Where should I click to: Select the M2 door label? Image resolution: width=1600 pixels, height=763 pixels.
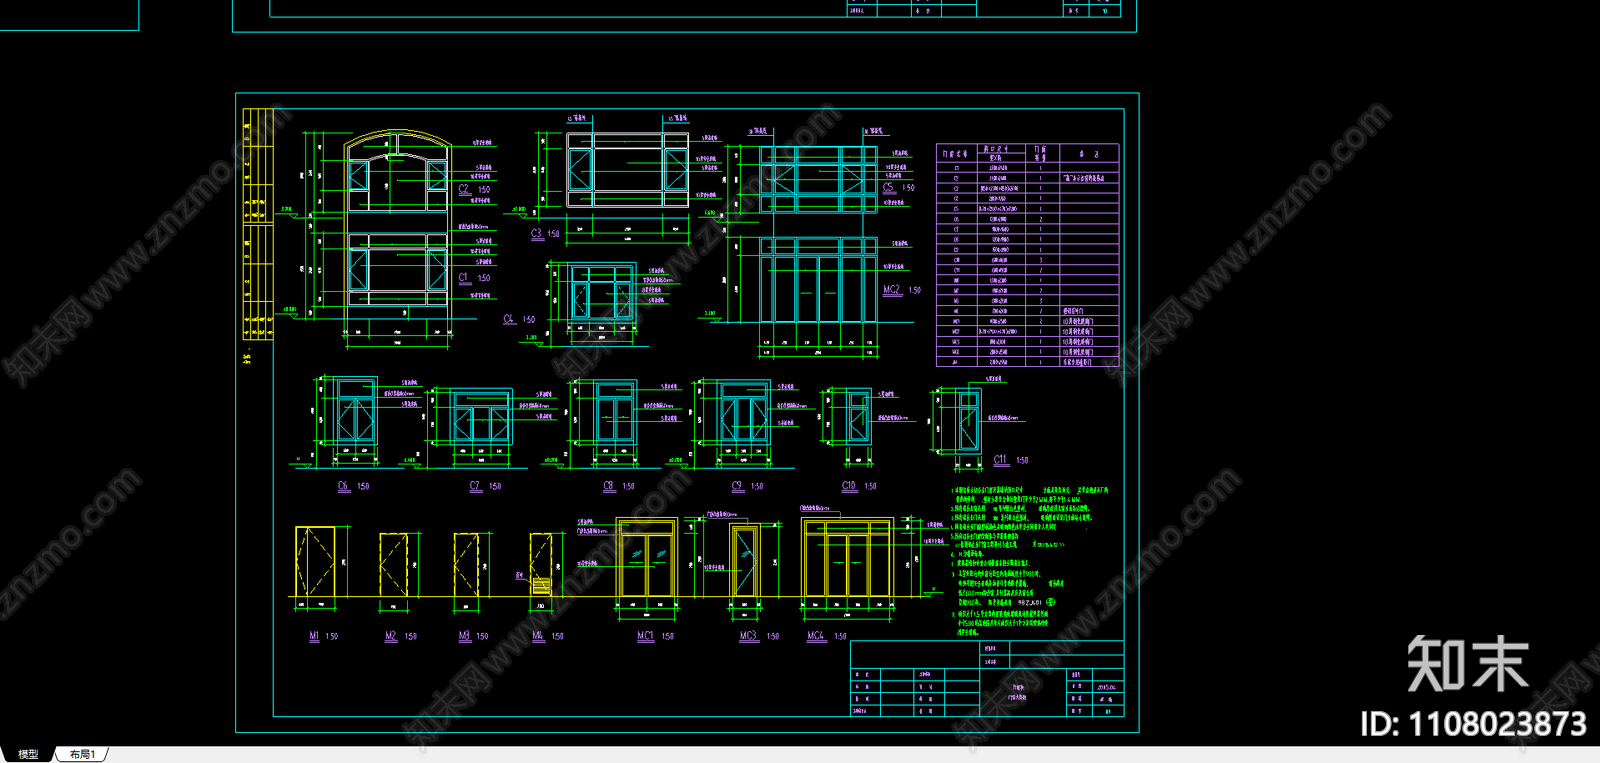[391, 636]
